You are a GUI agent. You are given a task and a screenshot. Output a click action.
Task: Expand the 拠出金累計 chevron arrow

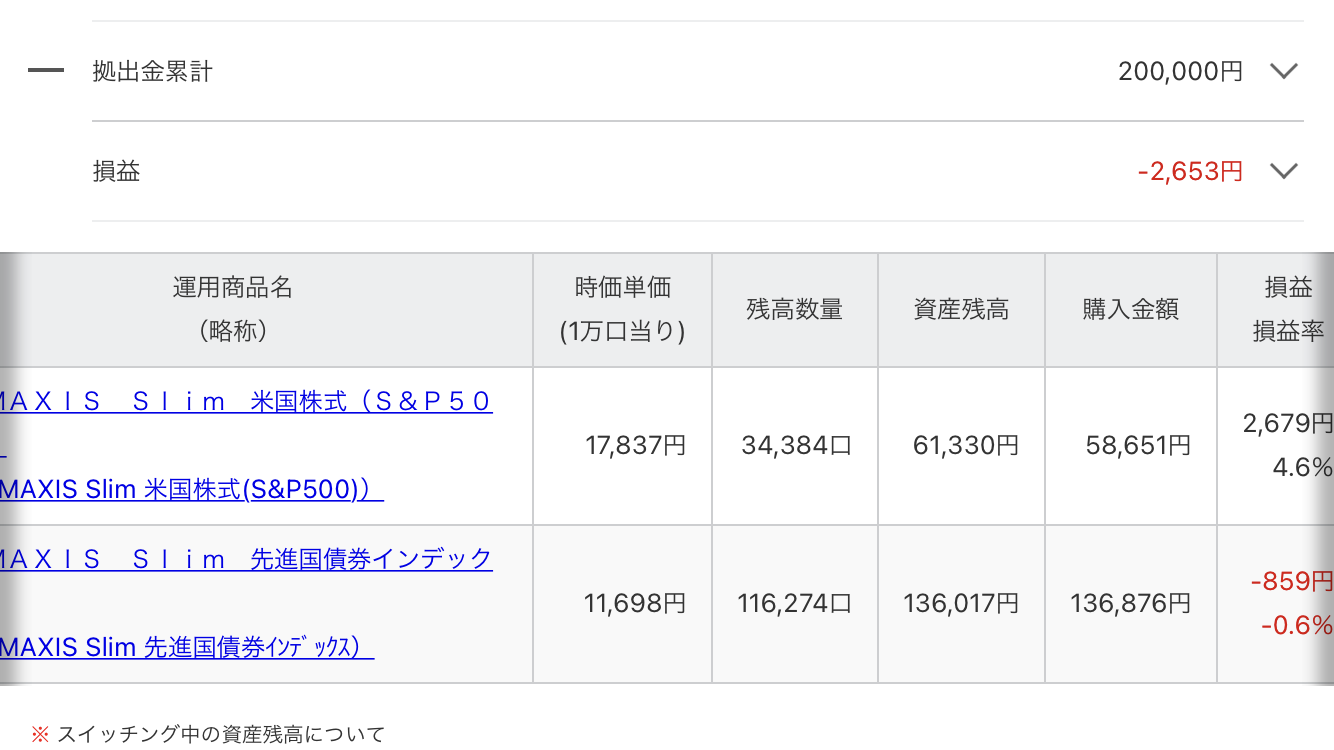[x=1283, y=71]
